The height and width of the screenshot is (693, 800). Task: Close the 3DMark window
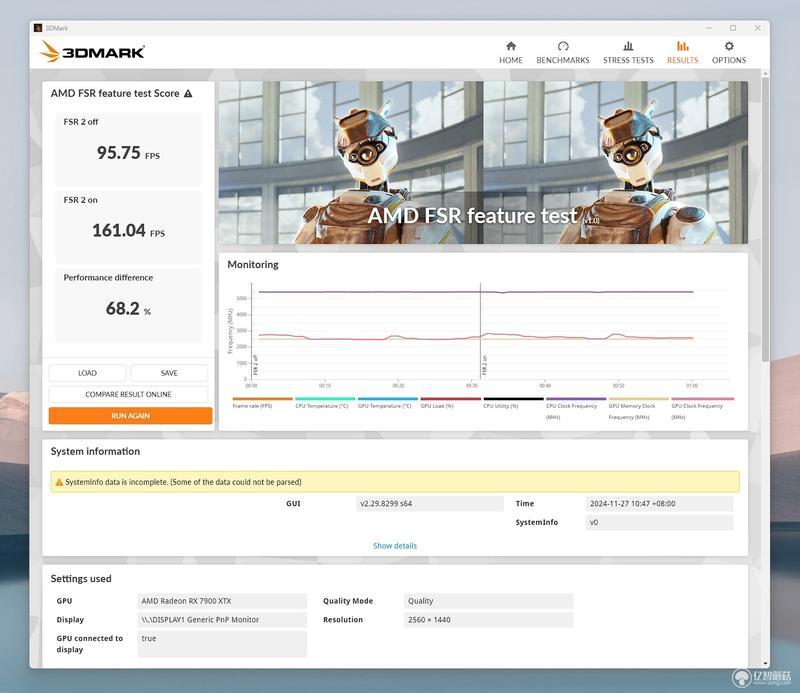(x=757, y=28)
